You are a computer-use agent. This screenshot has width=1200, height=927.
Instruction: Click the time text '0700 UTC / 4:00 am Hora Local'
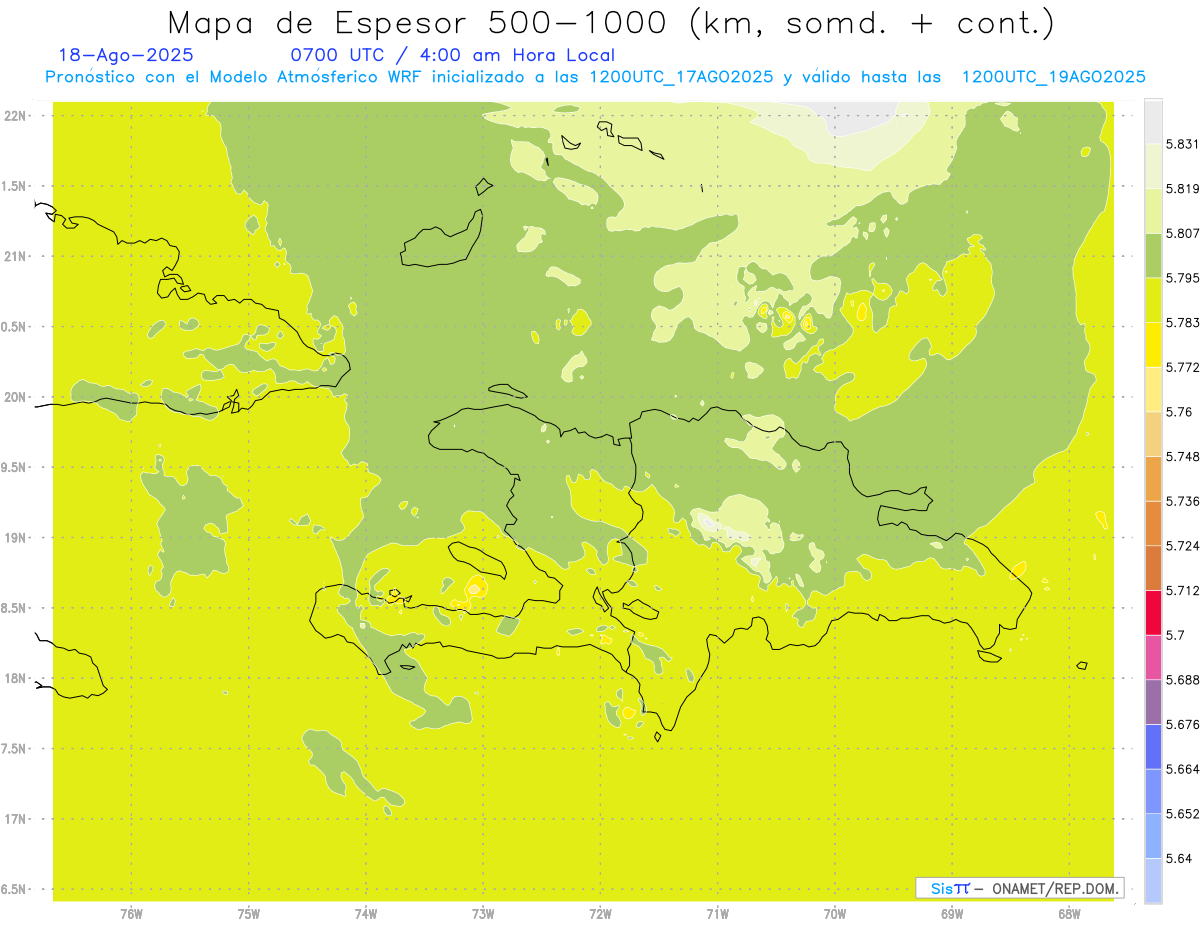(453, 56)
